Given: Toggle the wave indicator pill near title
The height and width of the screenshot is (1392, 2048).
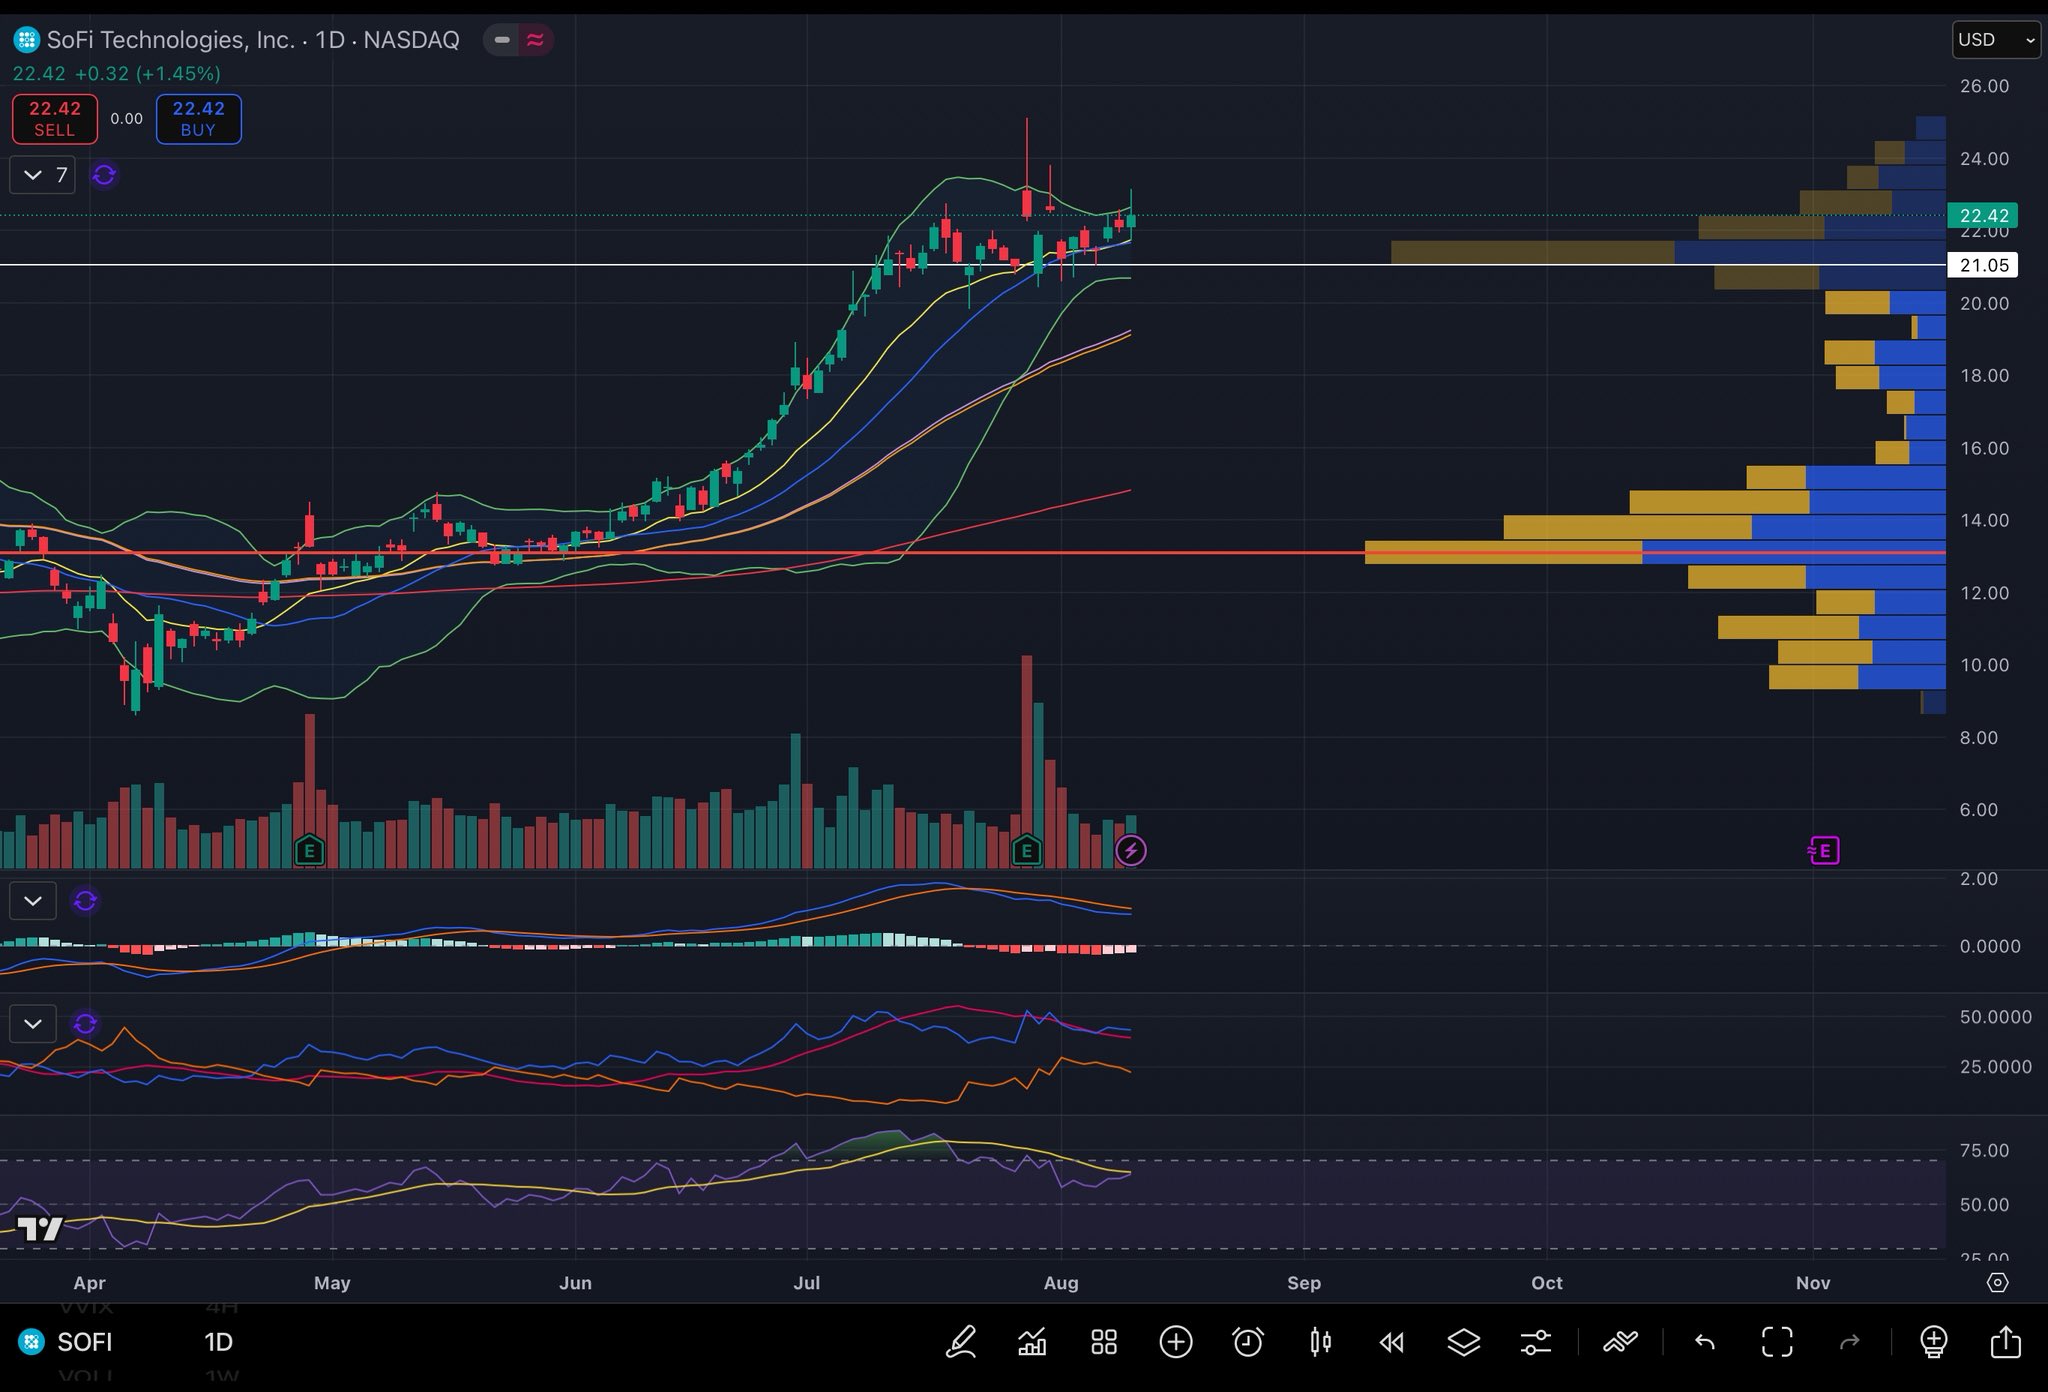Looking at the screenshot, I should click(535, 40).
